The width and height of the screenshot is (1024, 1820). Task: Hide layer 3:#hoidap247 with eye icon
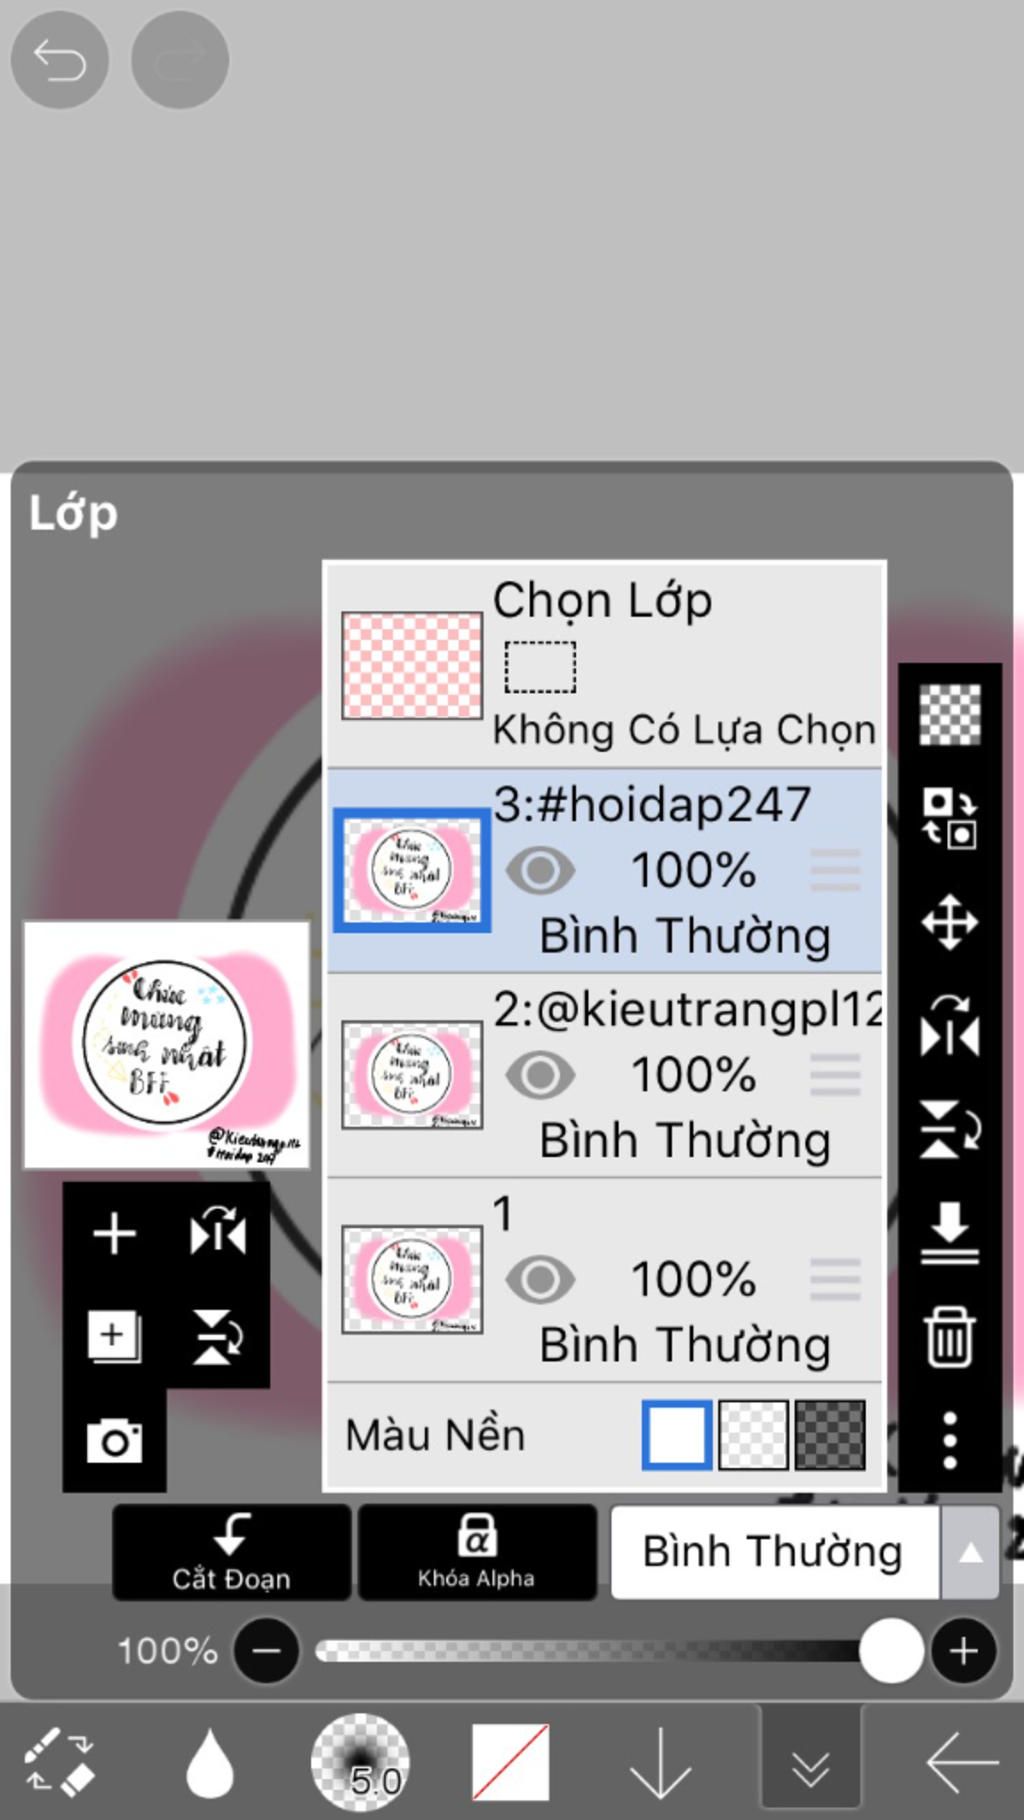[540, 870]
